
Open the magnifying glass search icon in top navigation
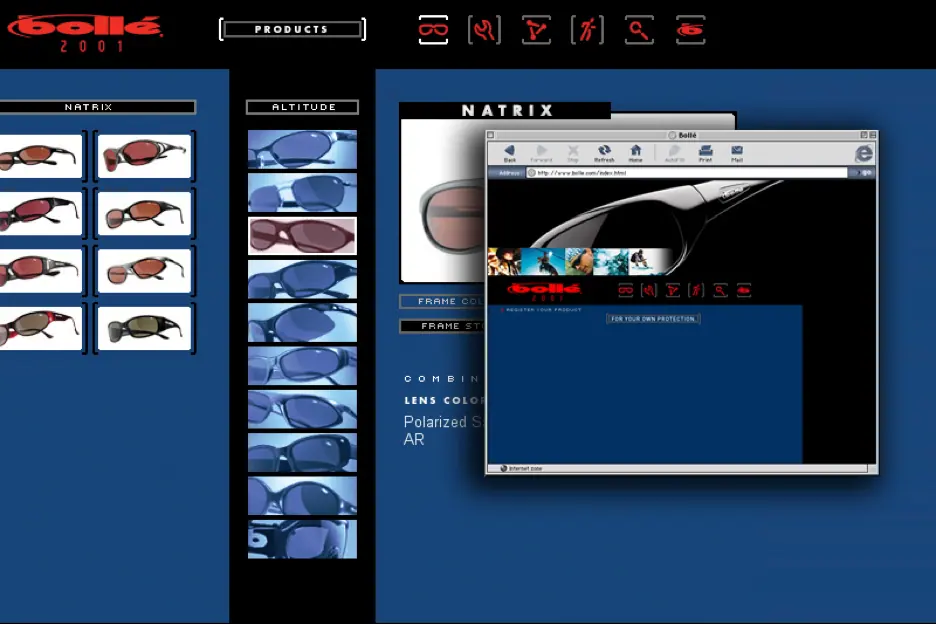click(639, 29)
